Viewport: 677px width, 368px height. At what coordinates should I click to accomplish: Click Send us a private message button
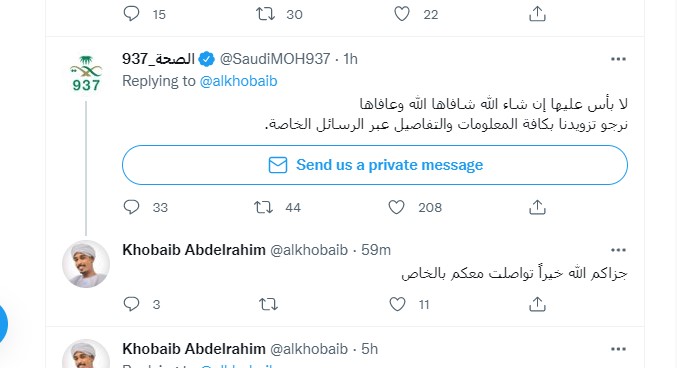coord(375,165)
